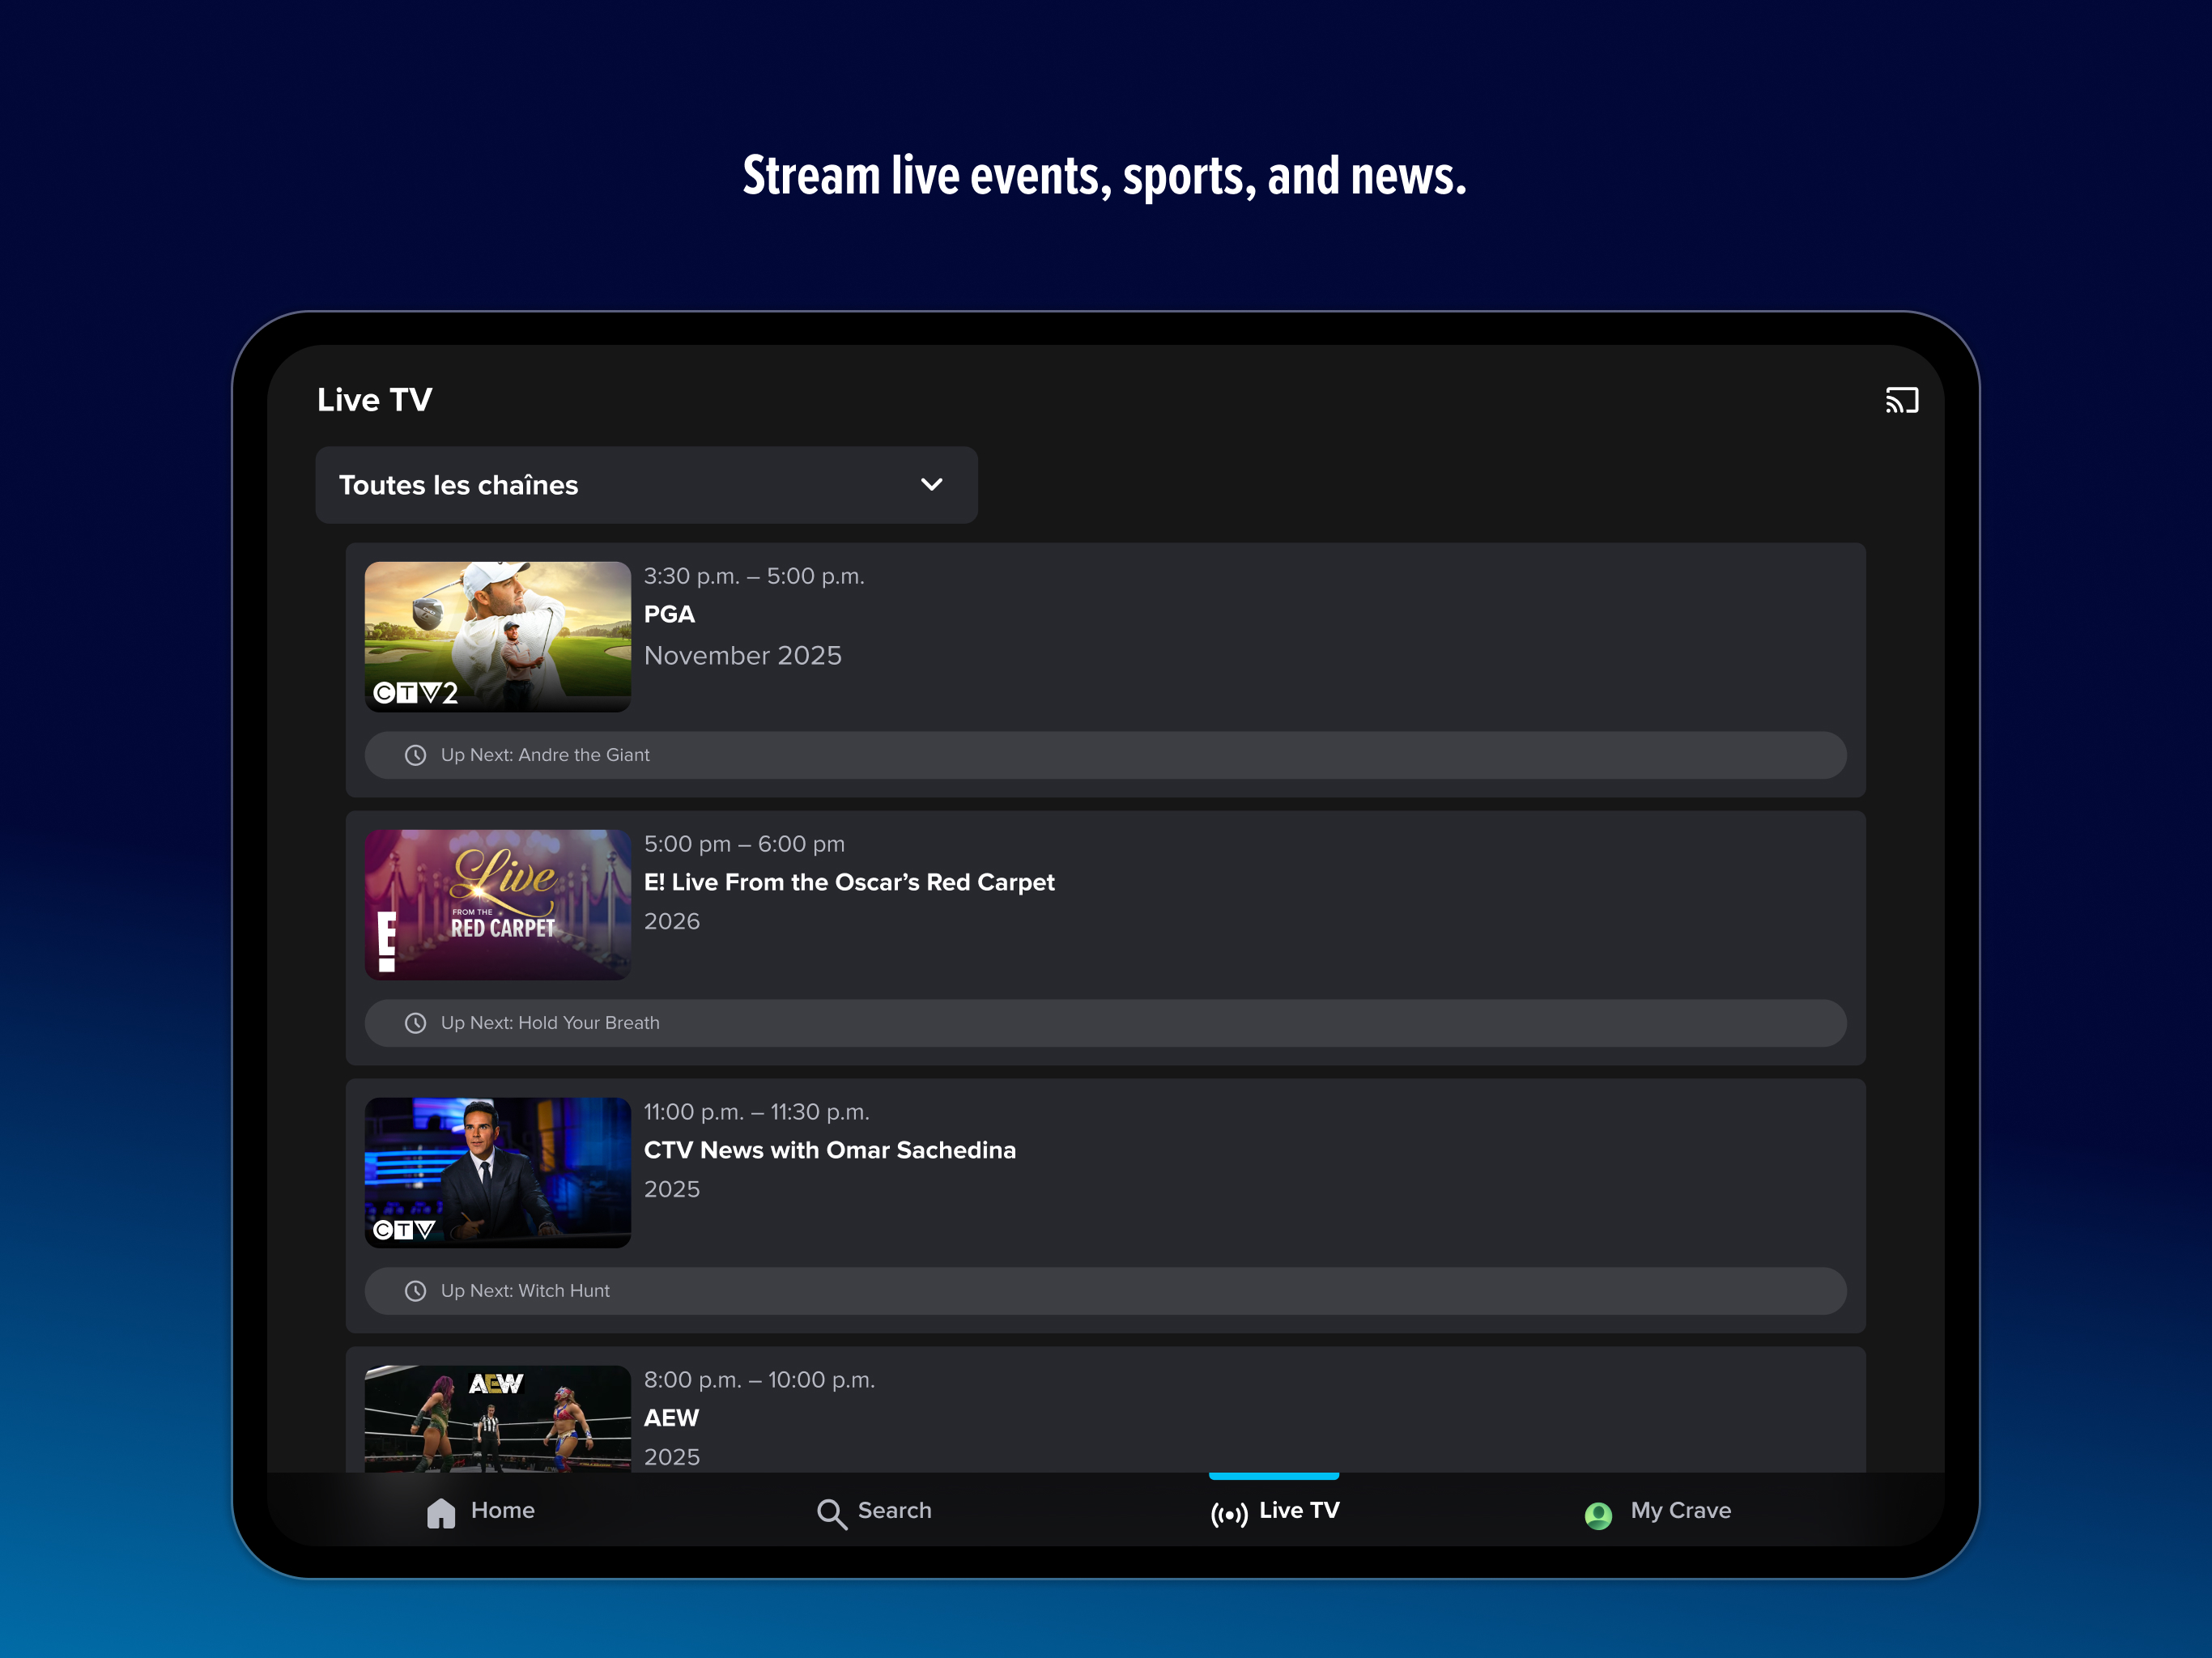Image resolution: width=2212 pixels, height=1658 pixels.
Task: Click clock icon beside Witch Hunt
Action: click(416, 1291)
